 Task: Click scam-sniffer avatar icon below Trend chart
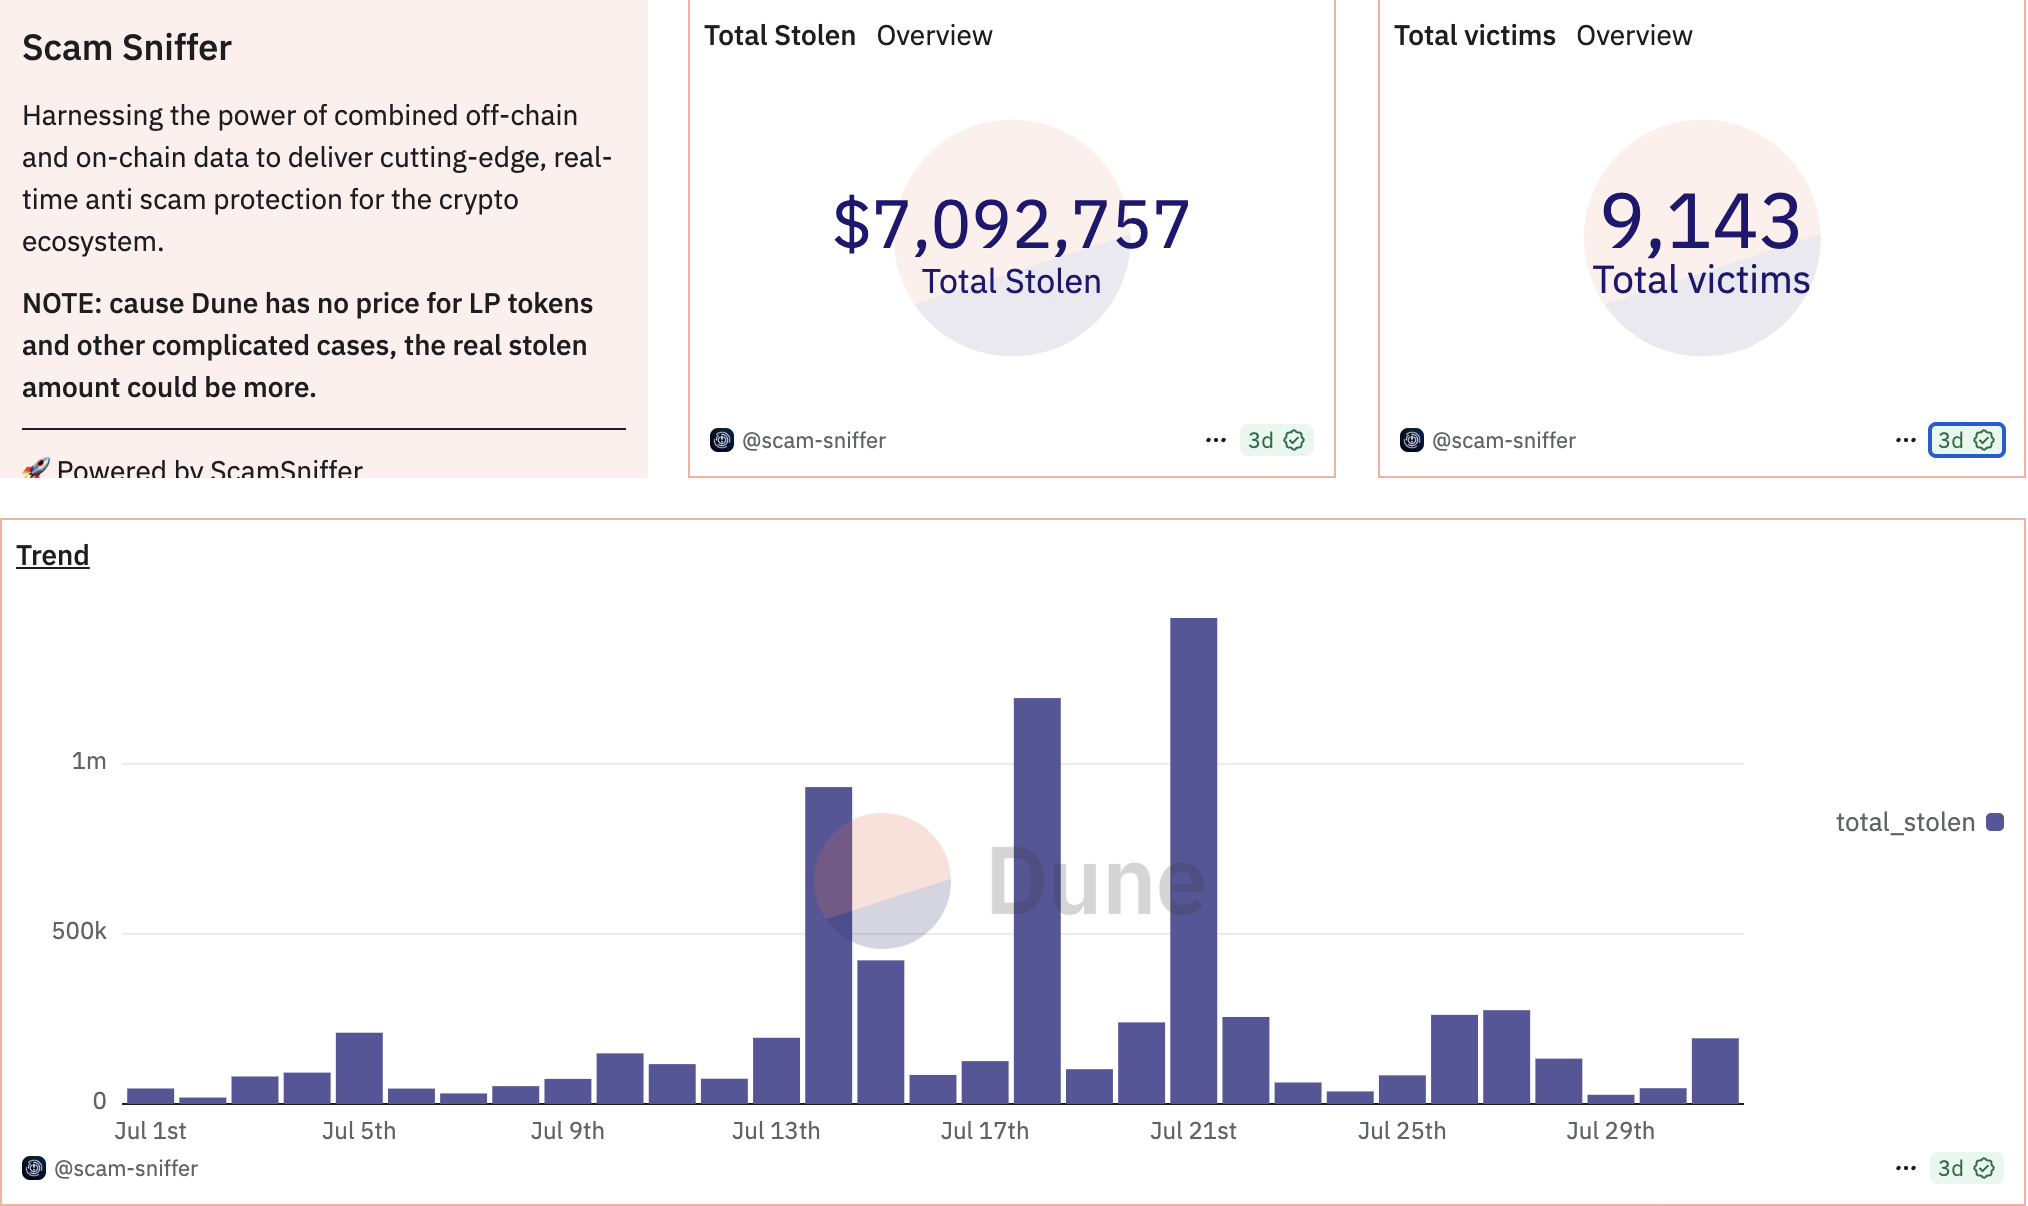(x=34, y=1168)
